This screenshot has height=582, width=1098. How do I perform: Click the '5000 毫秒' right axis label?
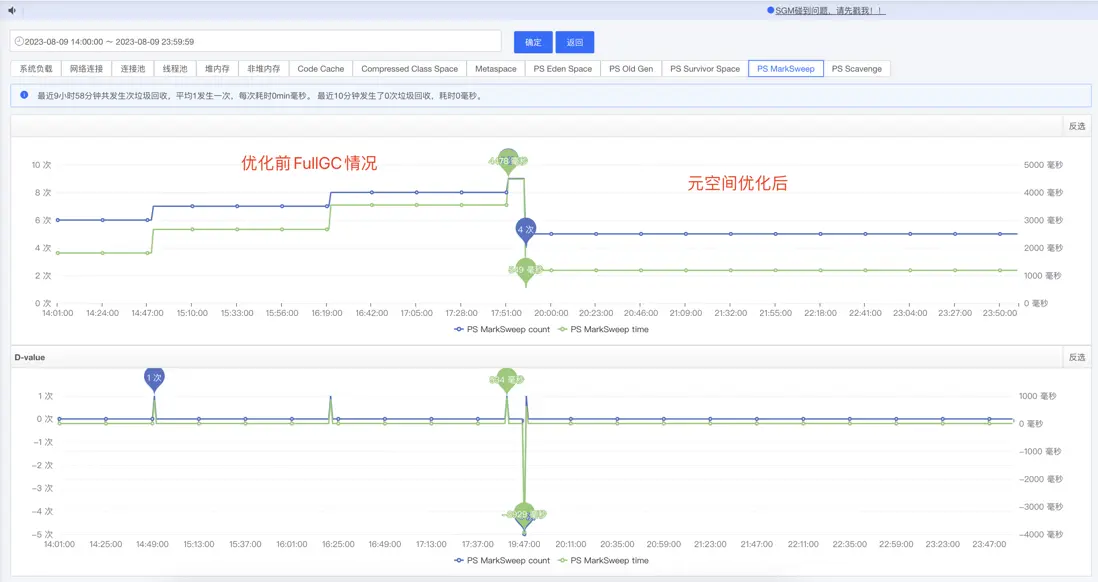coord(1043,165)
